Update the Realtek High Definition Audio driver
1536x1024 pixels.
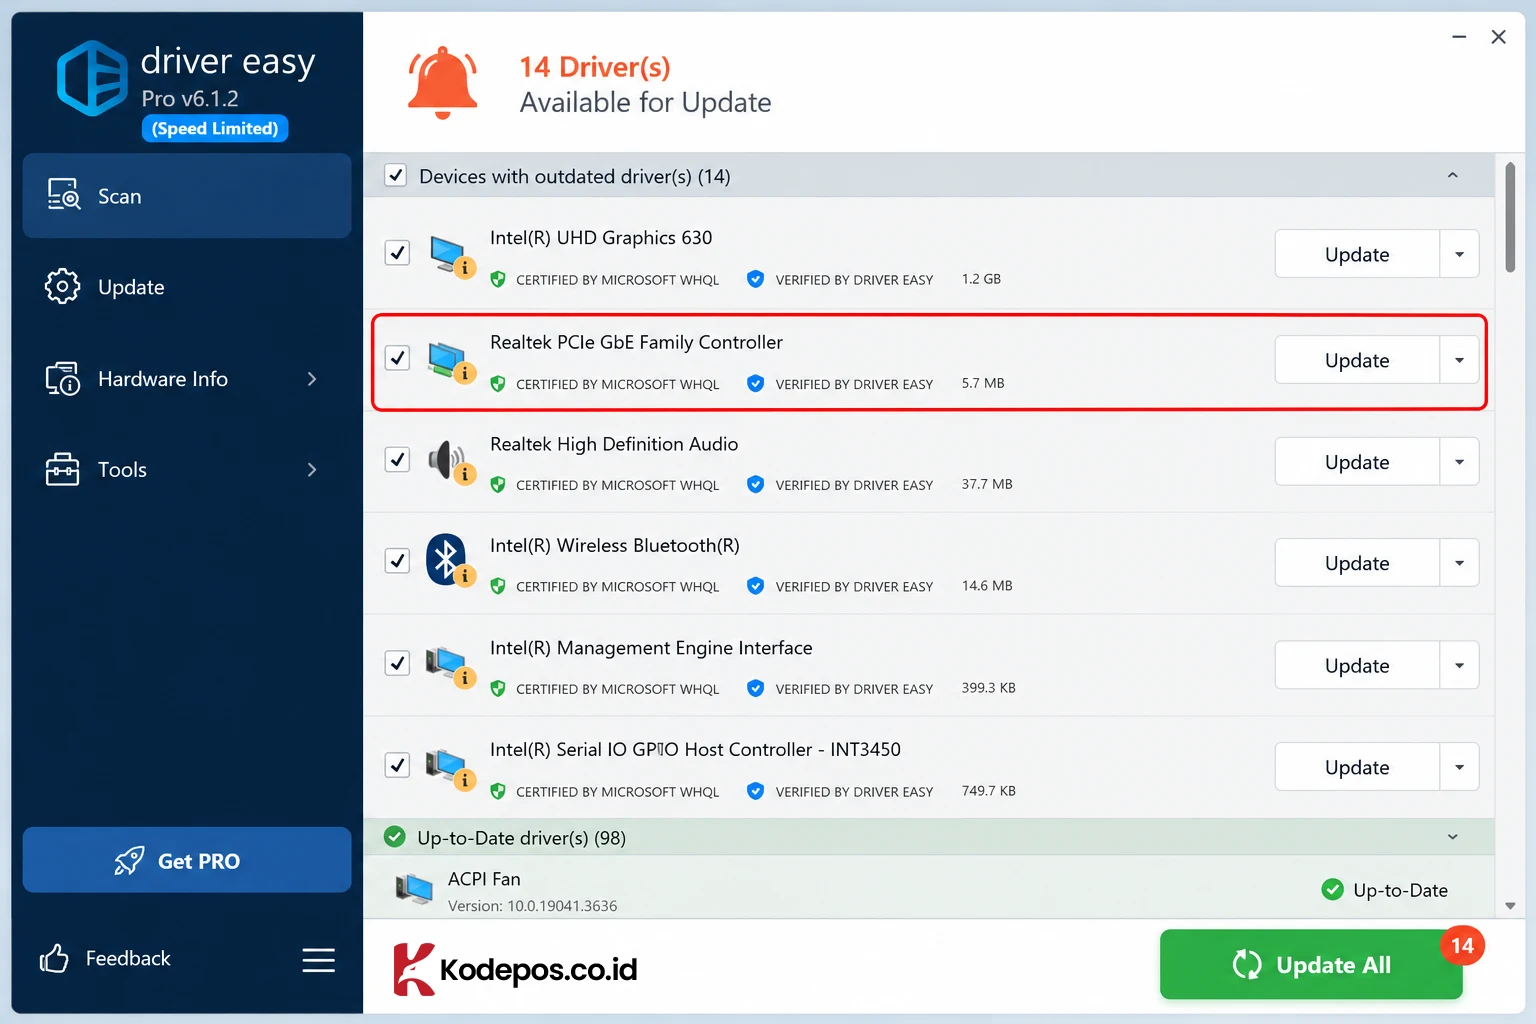[1357, 462]
